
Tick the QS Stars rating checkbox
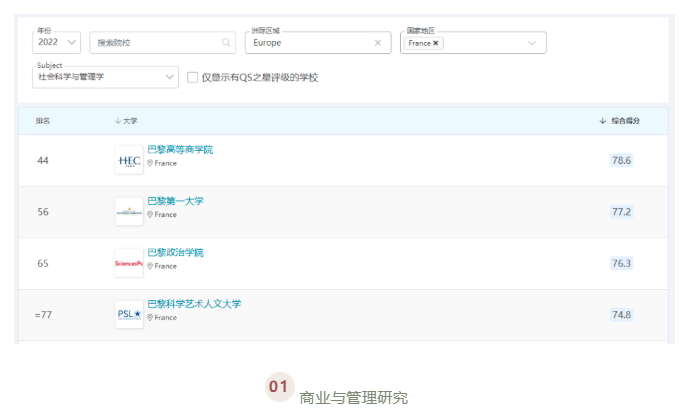click(x=193, y=77)
